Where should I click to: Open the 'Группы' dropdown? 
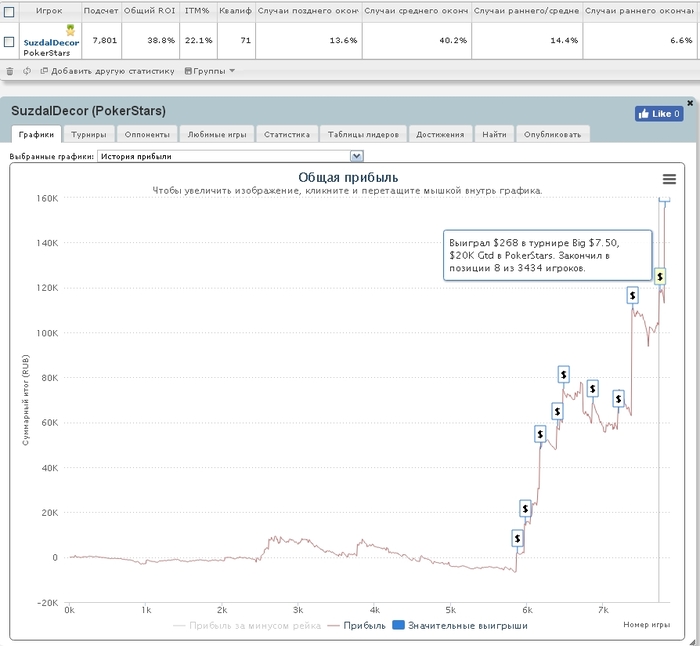pyautogui.click(x=209, y=71)
